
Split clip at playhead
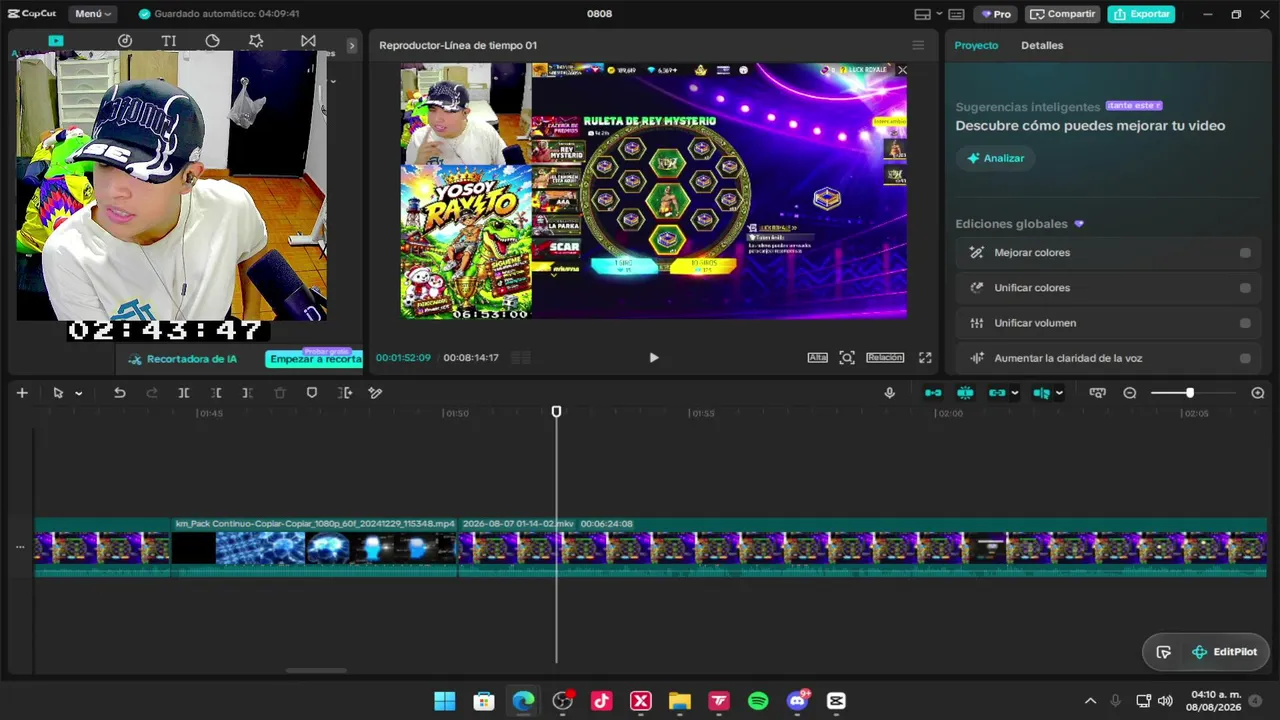pyautogui.click(x=184, y=393)
